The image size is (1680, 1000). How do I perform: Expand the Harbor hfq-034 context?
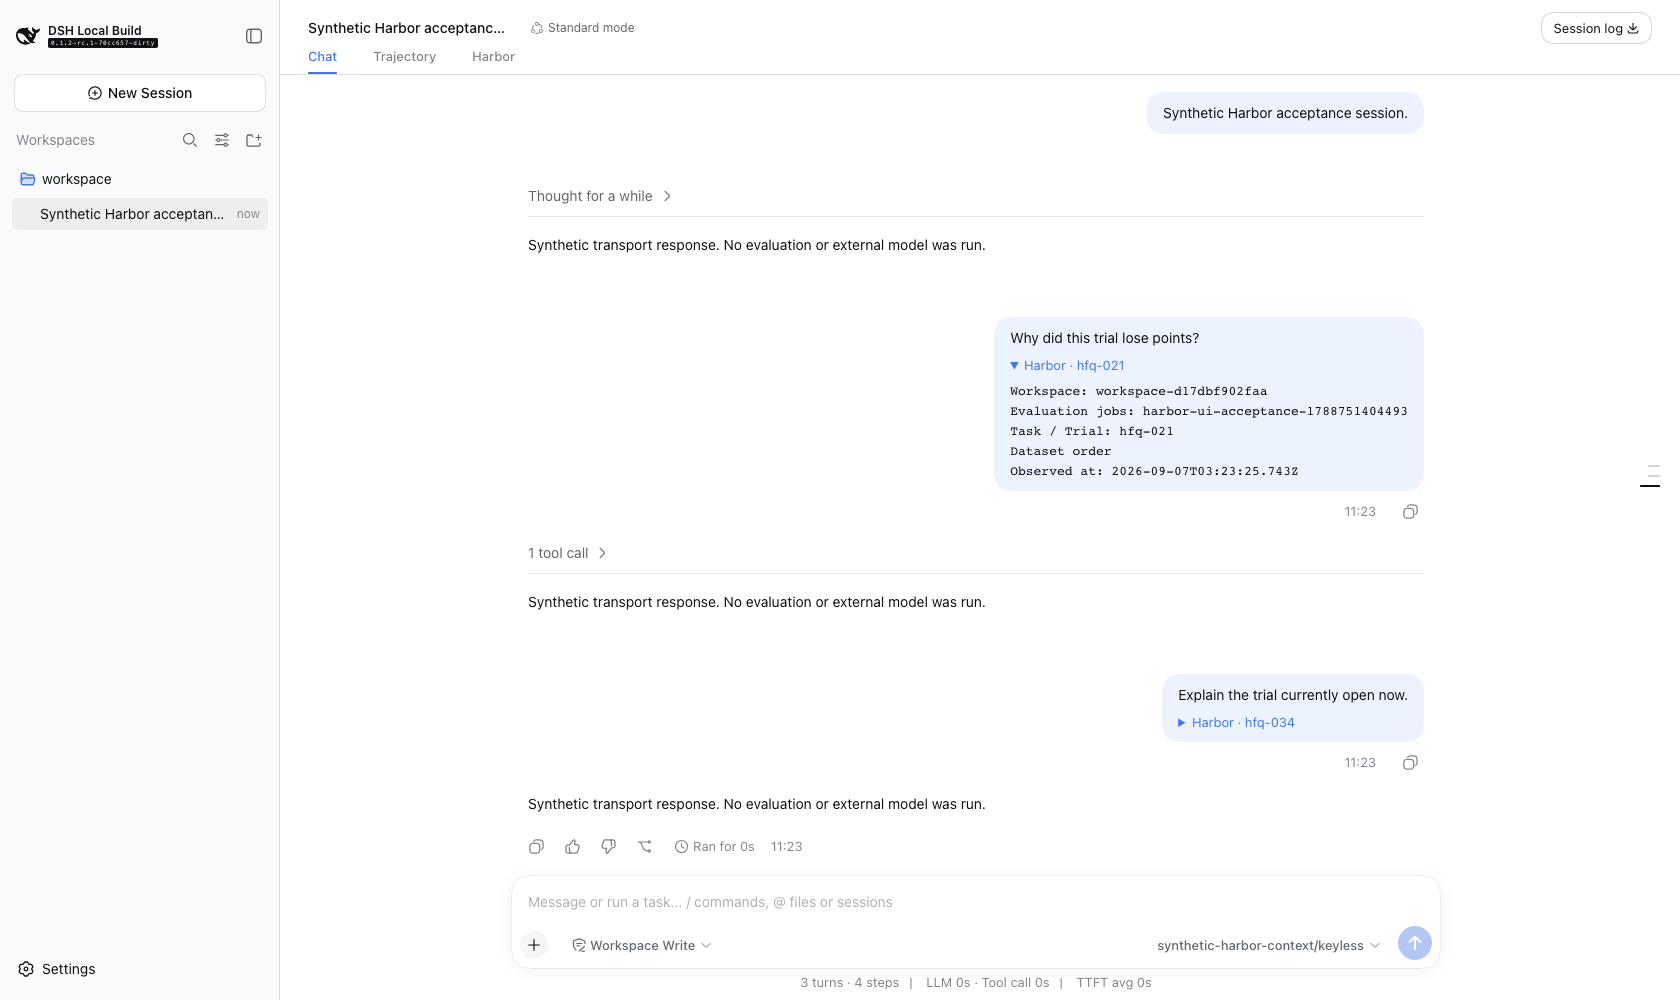point(1236,723)
